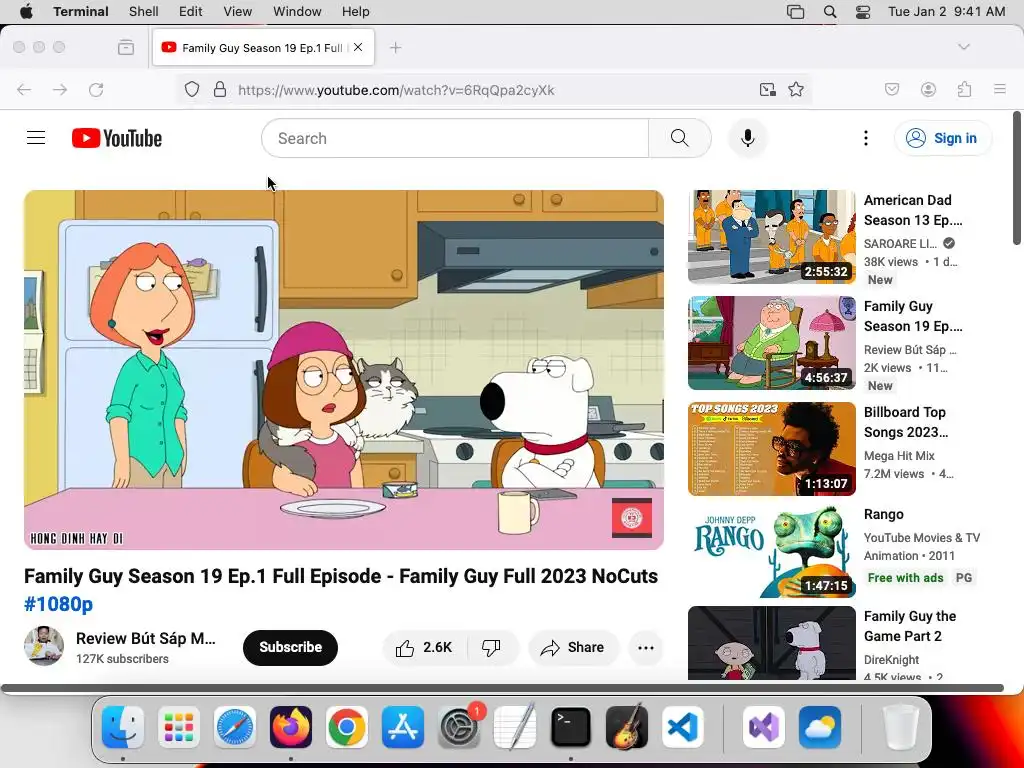
Task: Click the page vertical scrollbar
Action: 1016,178
